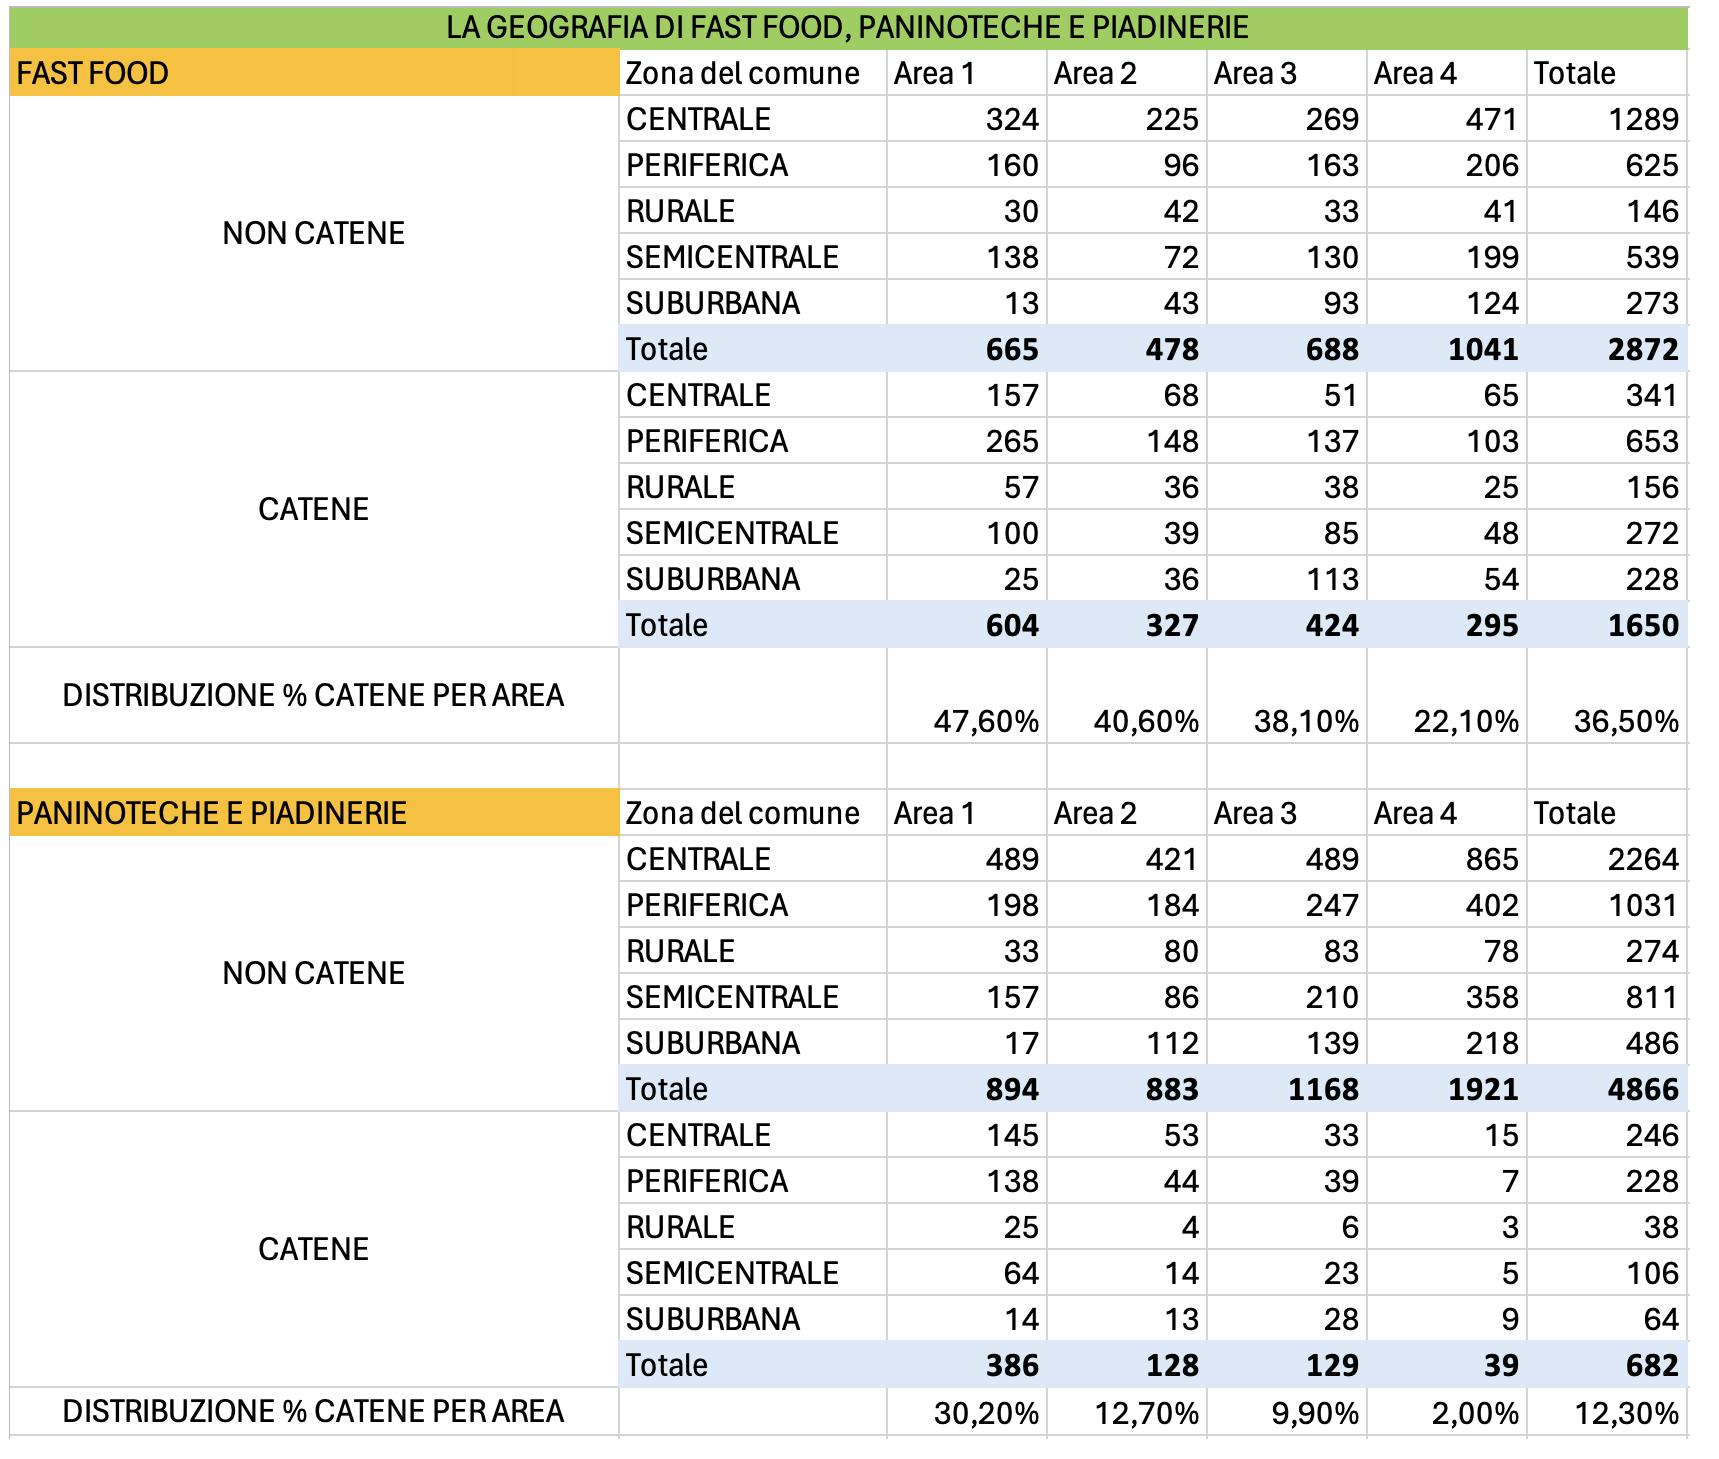
Task: Select the 12,30% percentage cell
Action: (x=1607, y=1413)
